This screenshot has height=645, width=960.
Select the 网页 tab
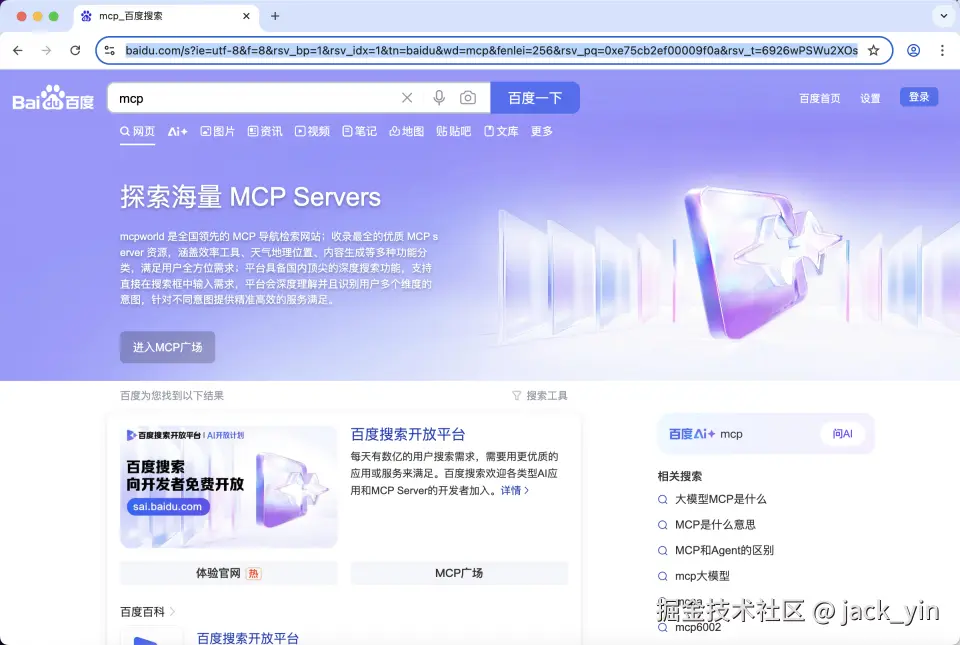(x=137, y=131)
